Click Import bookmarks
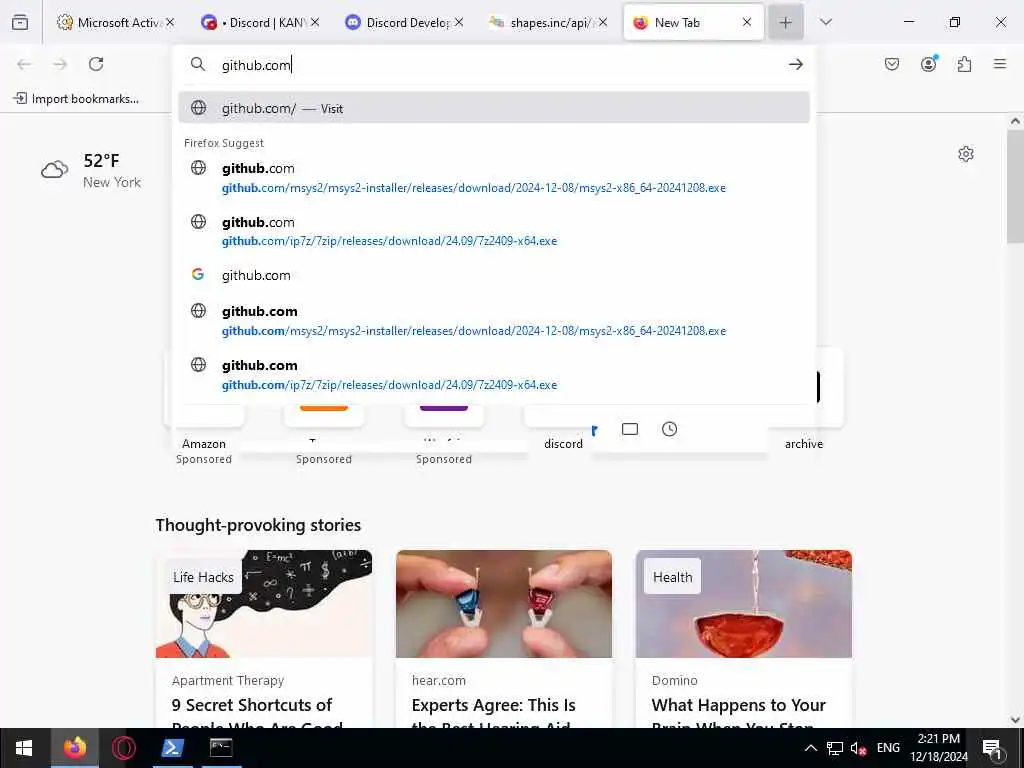This screenshot has width=1024, height=768. pos(76,99)
